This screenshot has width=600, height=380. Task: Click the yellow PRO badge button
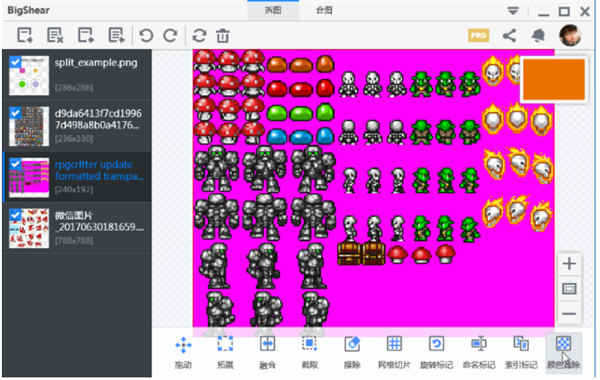point(478,36)
